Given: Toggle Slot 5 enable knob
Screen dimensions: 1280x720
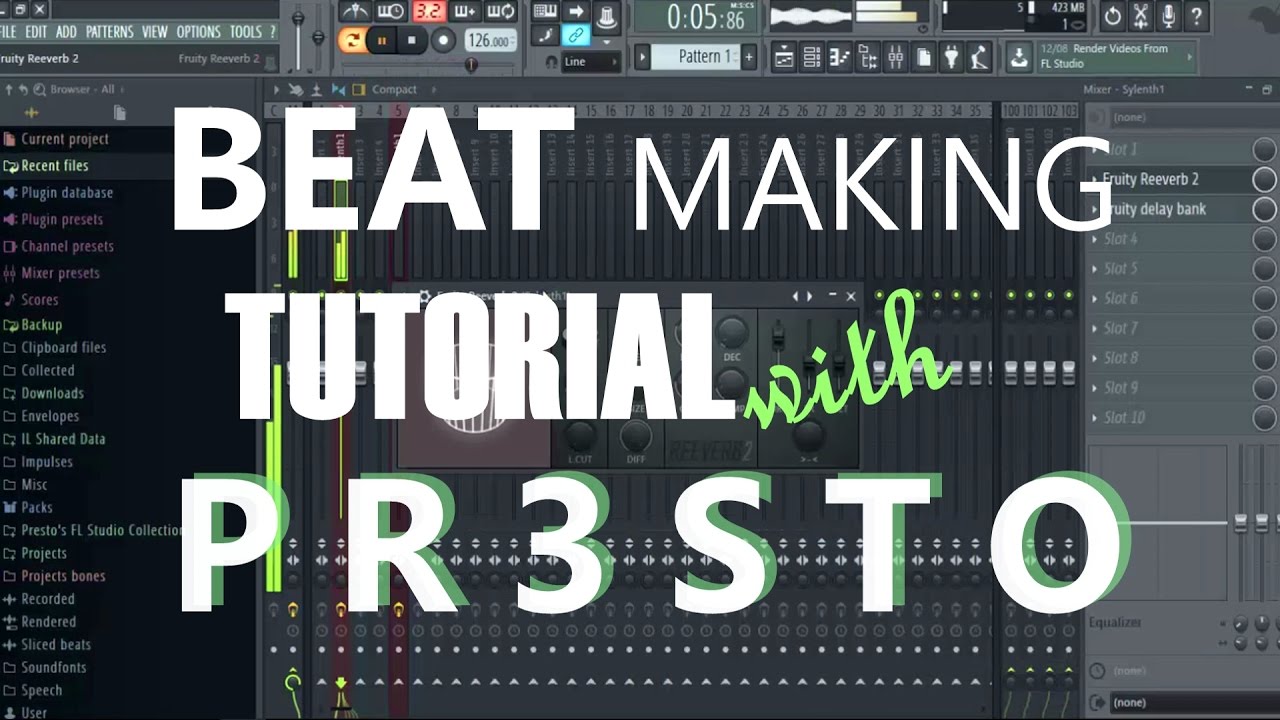Looking at the screenshot, I should [1264, 268].
